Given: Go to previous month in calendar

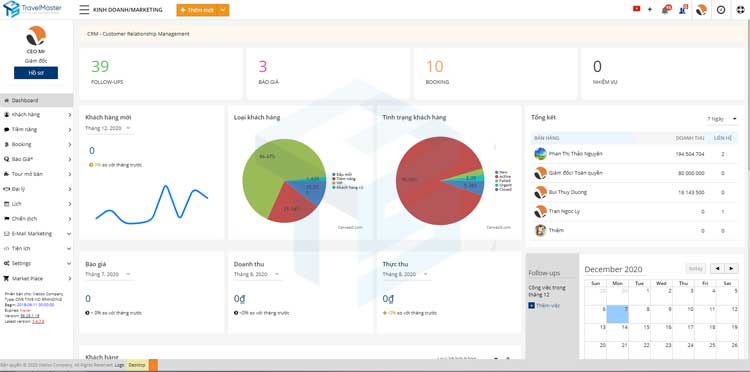Looking at the screenshot, I should 717,268.
